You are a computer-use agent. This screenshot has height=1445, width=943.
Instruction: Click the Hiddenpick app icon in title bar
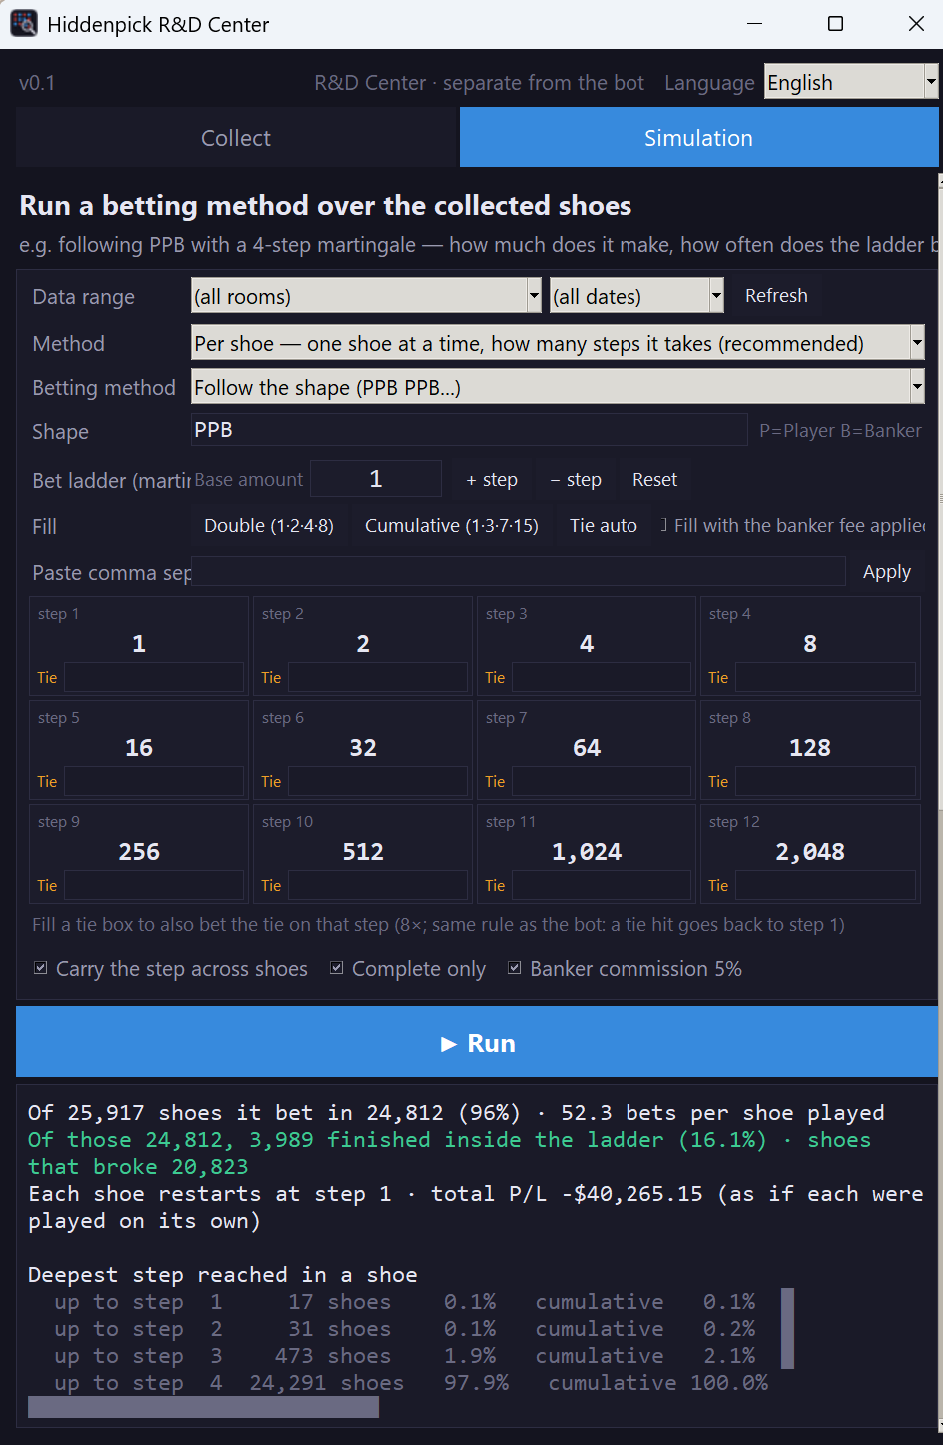(x=24, y=24)
